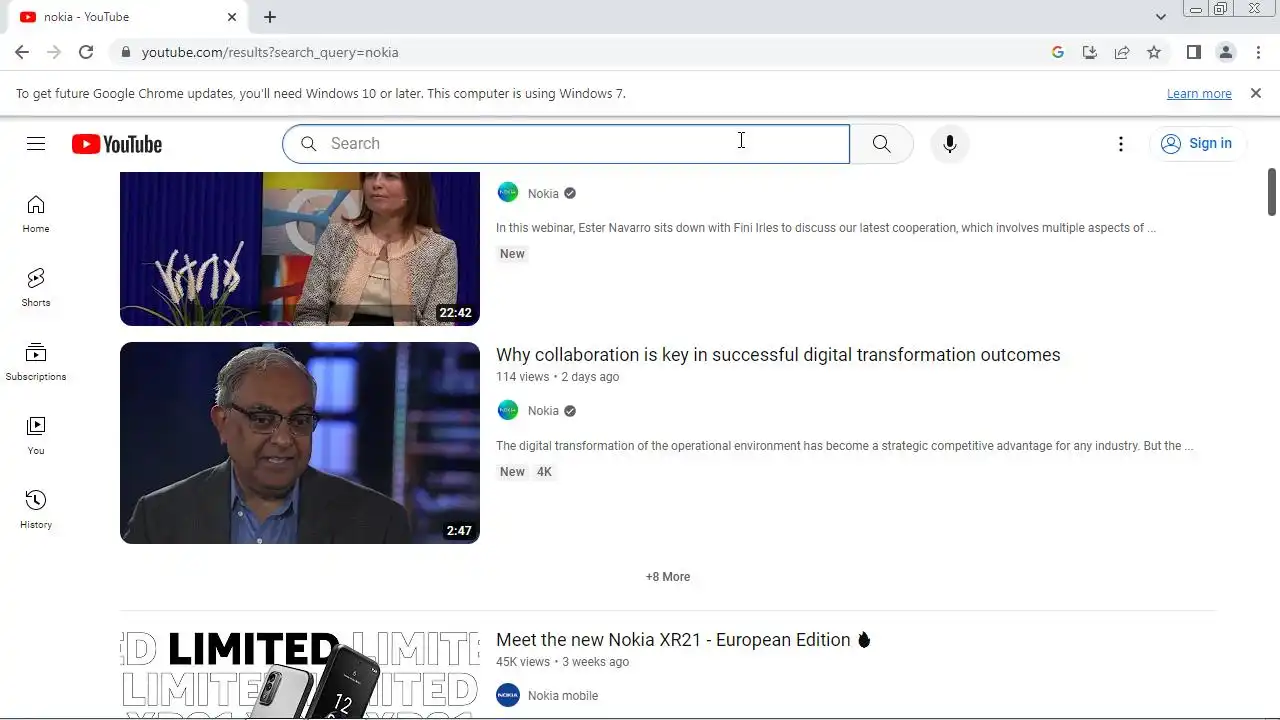Dismiss the Chrome update notification bar
1280x720 pixels.
pos(1256,93)
